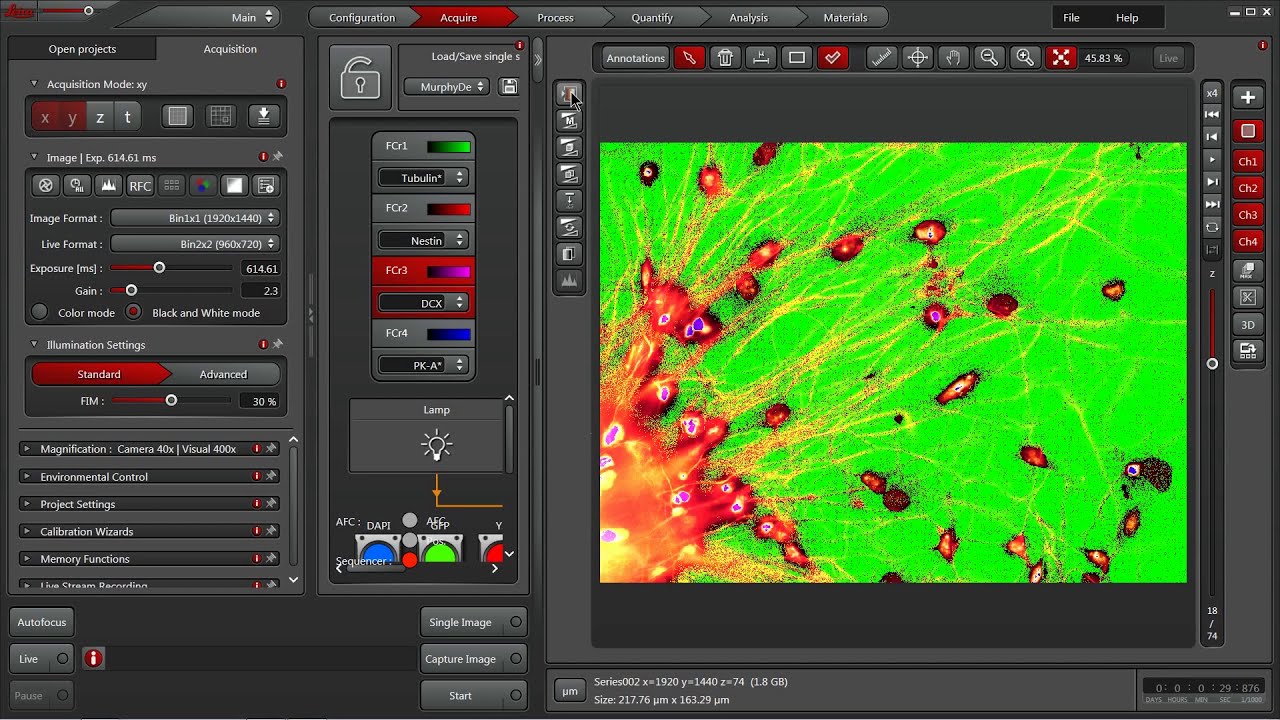Select the hand pan tool
Screen dimensions: 1280x720
[953, 58]
